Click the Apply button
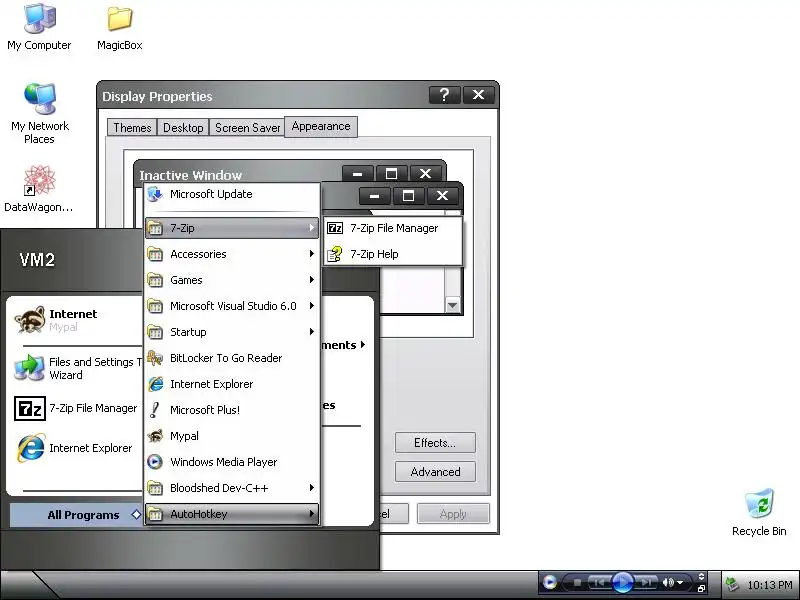The image size is (800, 600). (x=453, y=514)
